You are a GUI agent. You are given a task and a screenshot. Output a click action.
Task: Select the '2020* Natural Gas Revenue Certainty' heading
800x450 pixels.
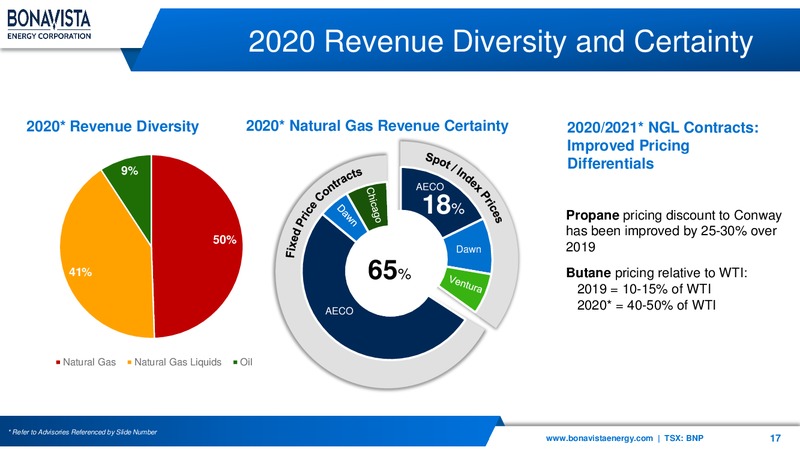(377, 126)
